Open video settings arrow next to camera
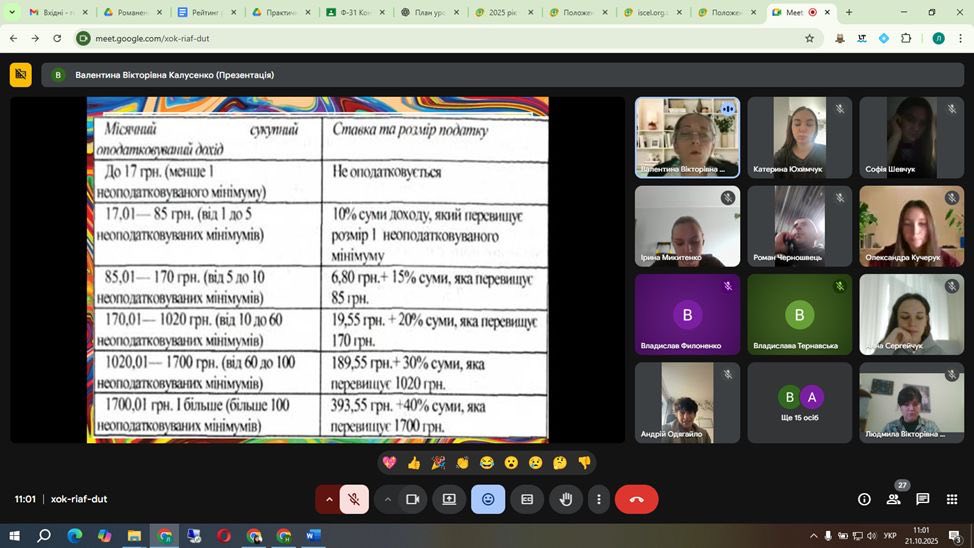This screenshot has width=974, height=548. (388, 499)
